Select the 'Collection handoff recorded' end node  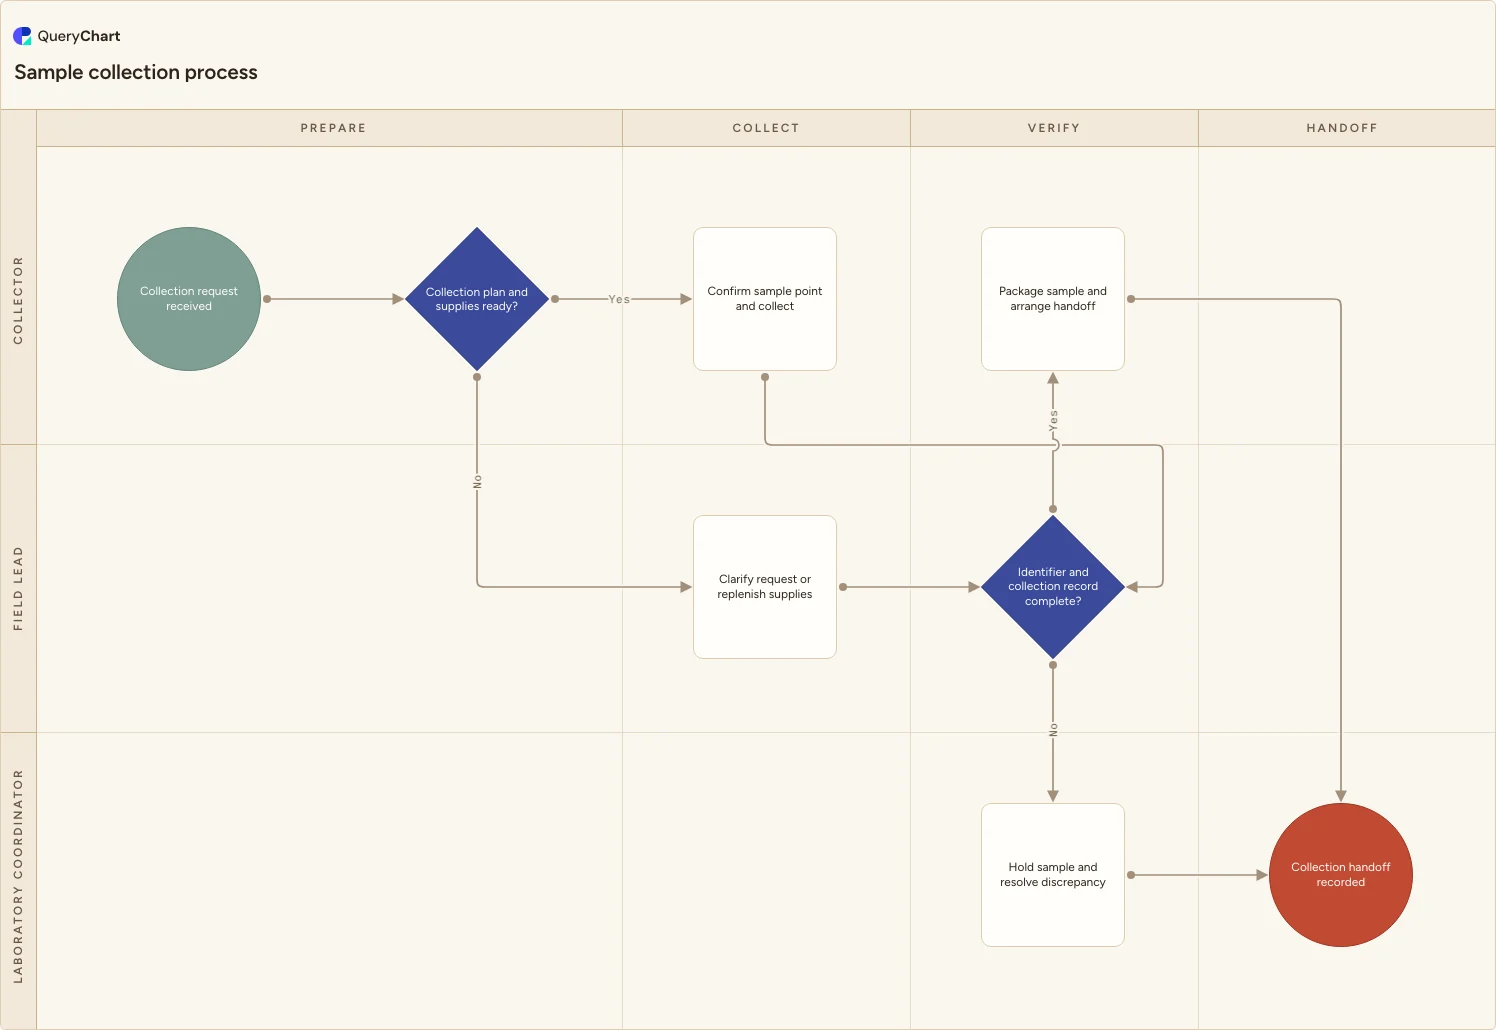(1341, 875)
